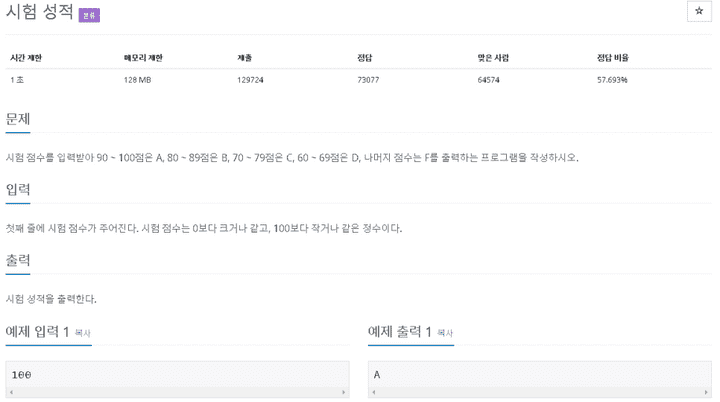Viewport: 720px width, 402px height.
Task: Click the 시험 성적 problem title
Action: (39, 11)
